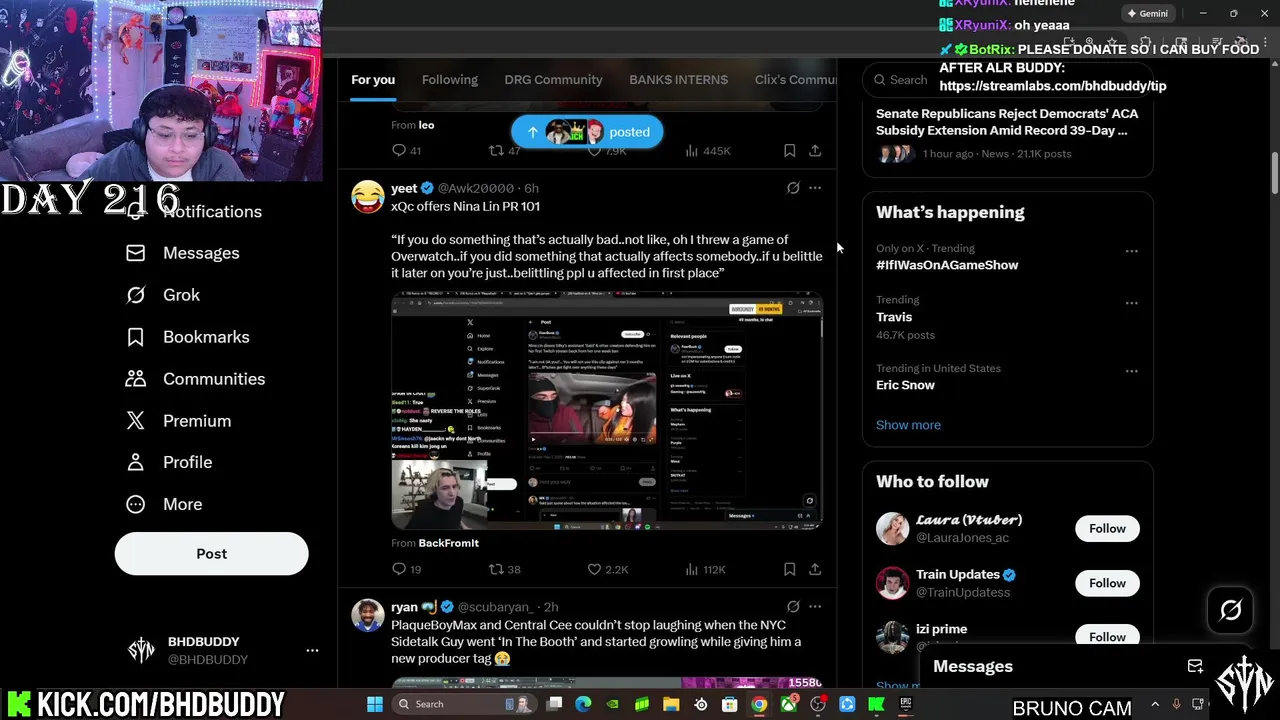Screen dimensions: 1280x720
Task: Open Grok explain icon on ryan's post
Action: (793, 606)
